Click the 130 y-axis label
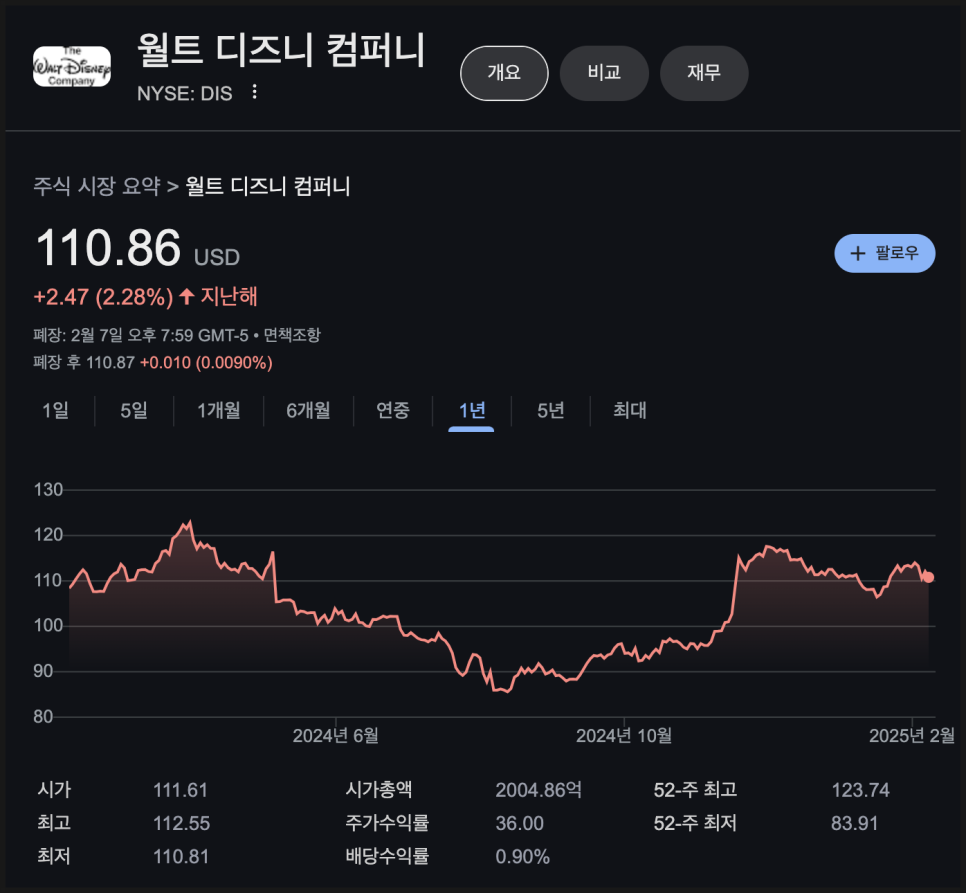This screenshot has height=893, width=966. 48,490
